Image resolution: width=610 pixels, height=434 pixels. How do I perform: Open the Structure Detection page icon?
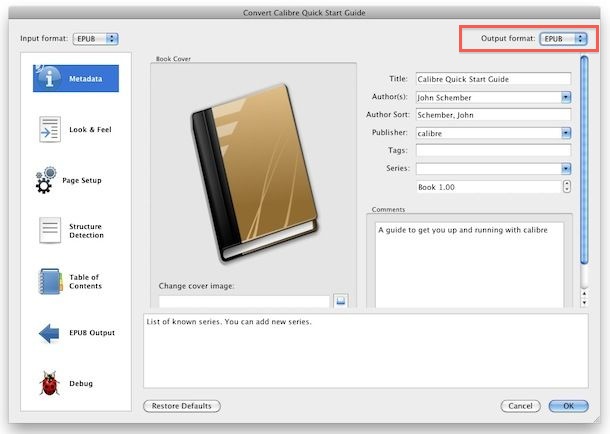(50, 231)
